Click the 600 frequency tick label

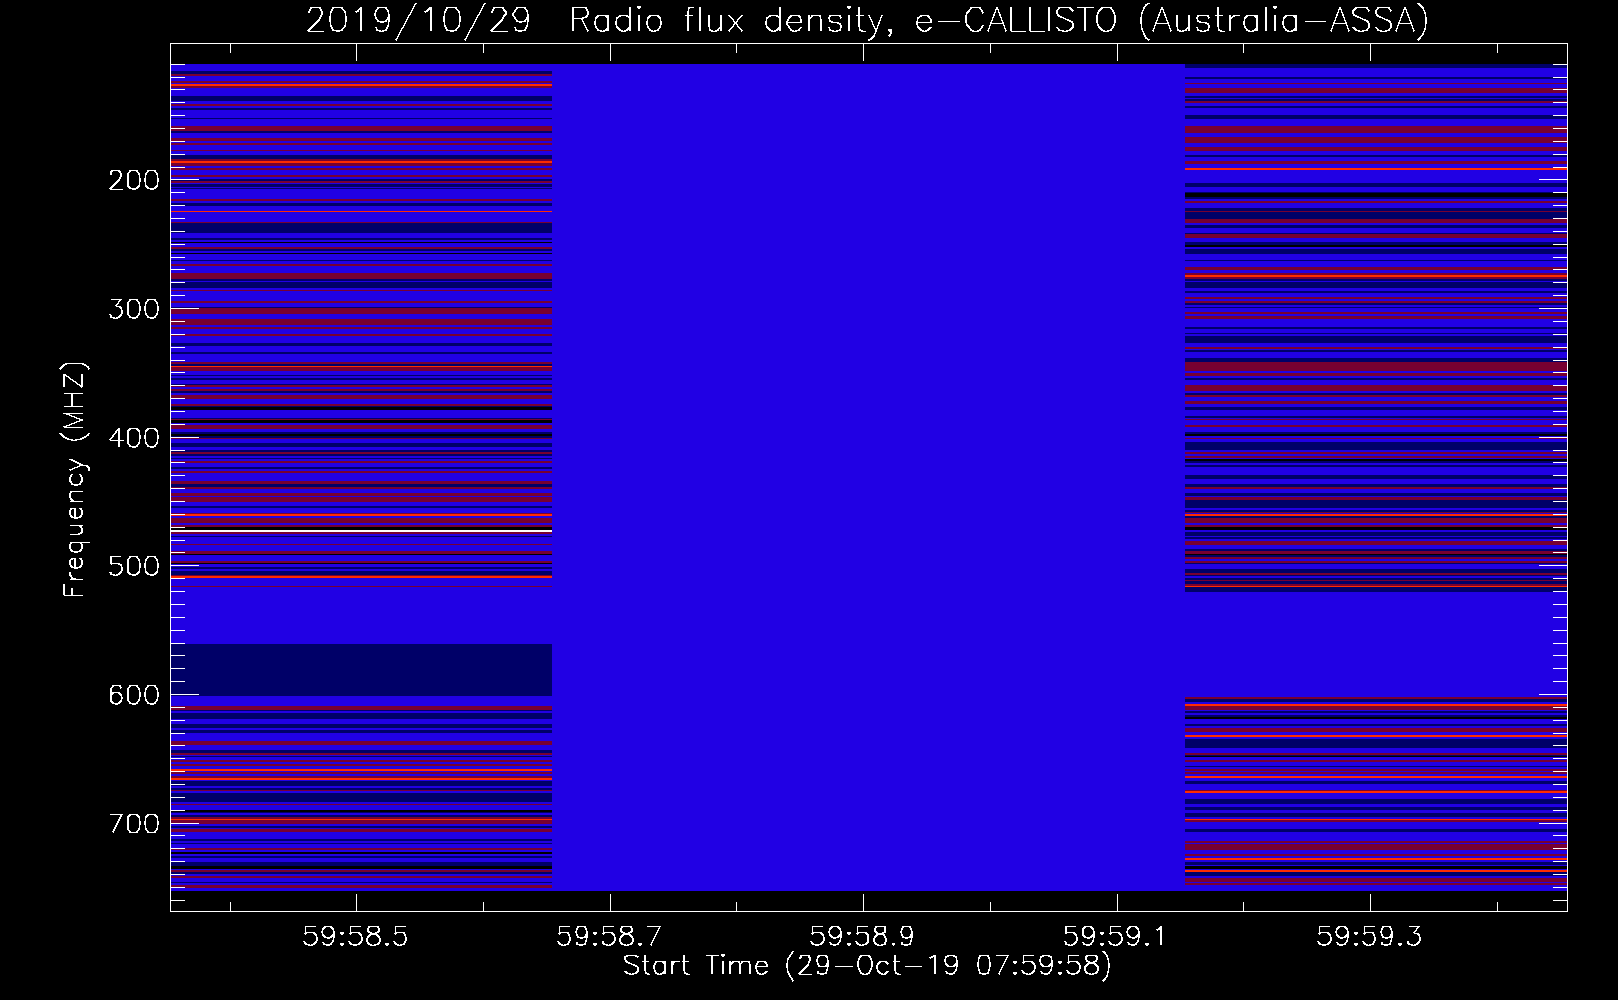[x=134, y=695]
